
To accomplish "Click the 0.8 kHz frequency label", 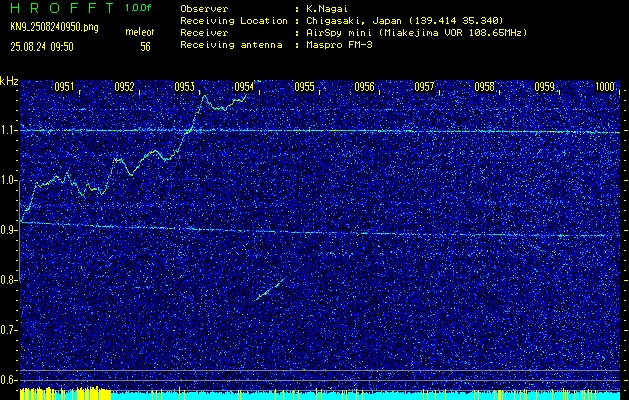I will (8, 280).
